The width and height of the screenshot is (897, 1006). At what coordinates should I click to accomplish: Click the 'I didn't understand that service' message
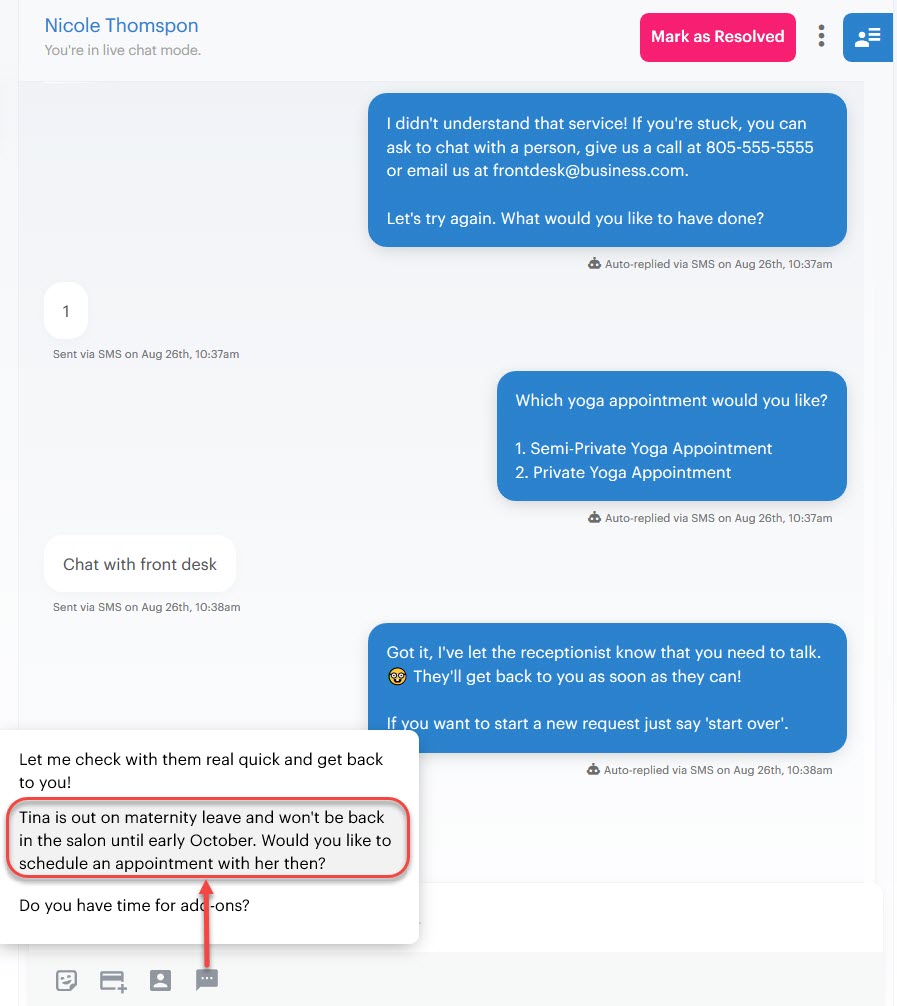click(x=607, y=170)
